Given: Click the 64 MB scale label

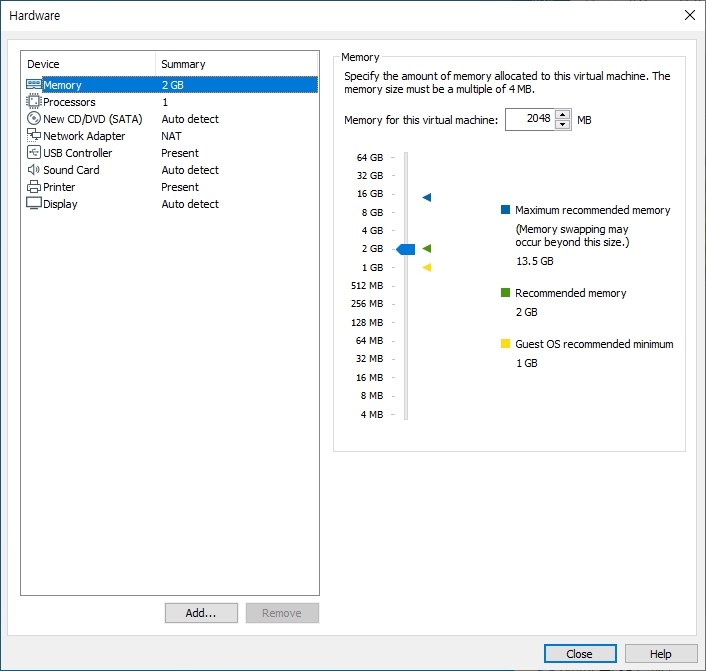Looking at the screenshot, I should point(369,340).
